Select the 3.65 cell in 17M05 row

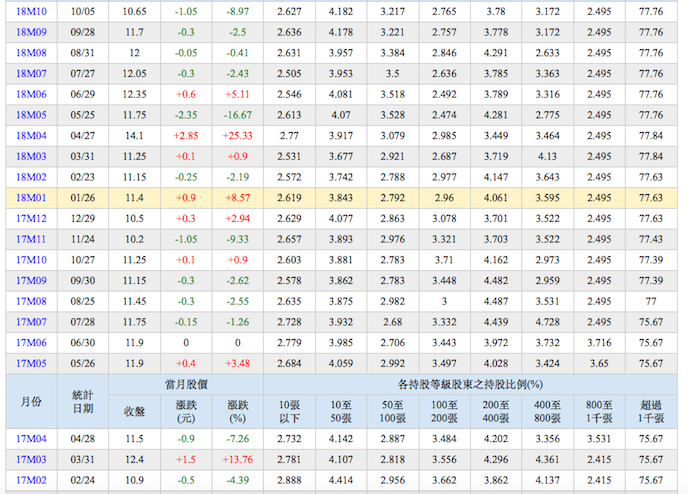(599, 363)
